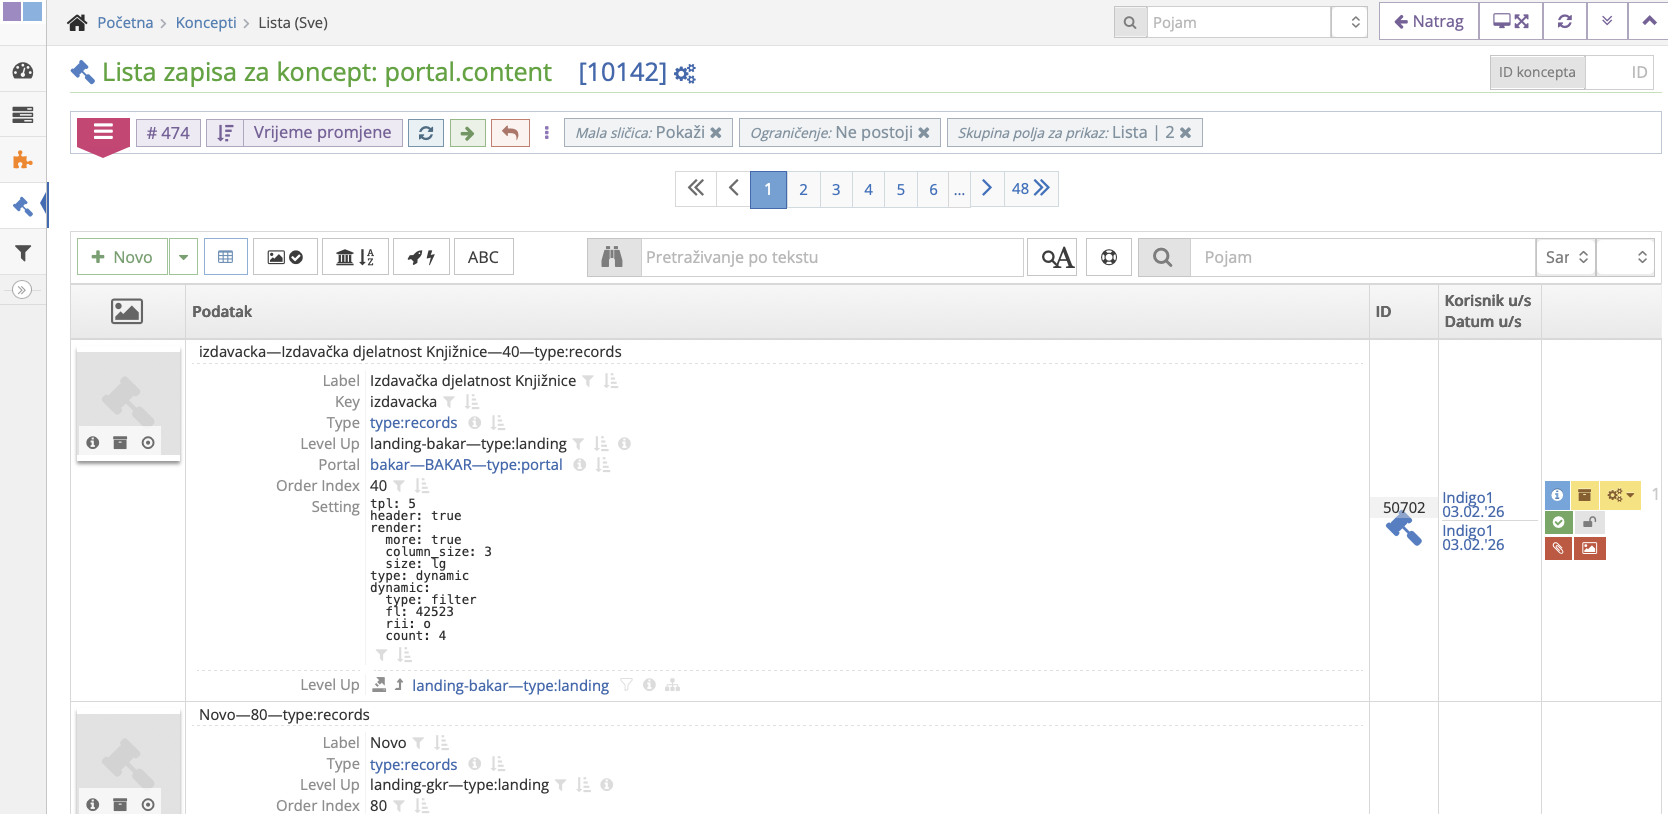Select page 2 in pagination
This screenshot has width=1668, height=814.
(x=803, y=189)
